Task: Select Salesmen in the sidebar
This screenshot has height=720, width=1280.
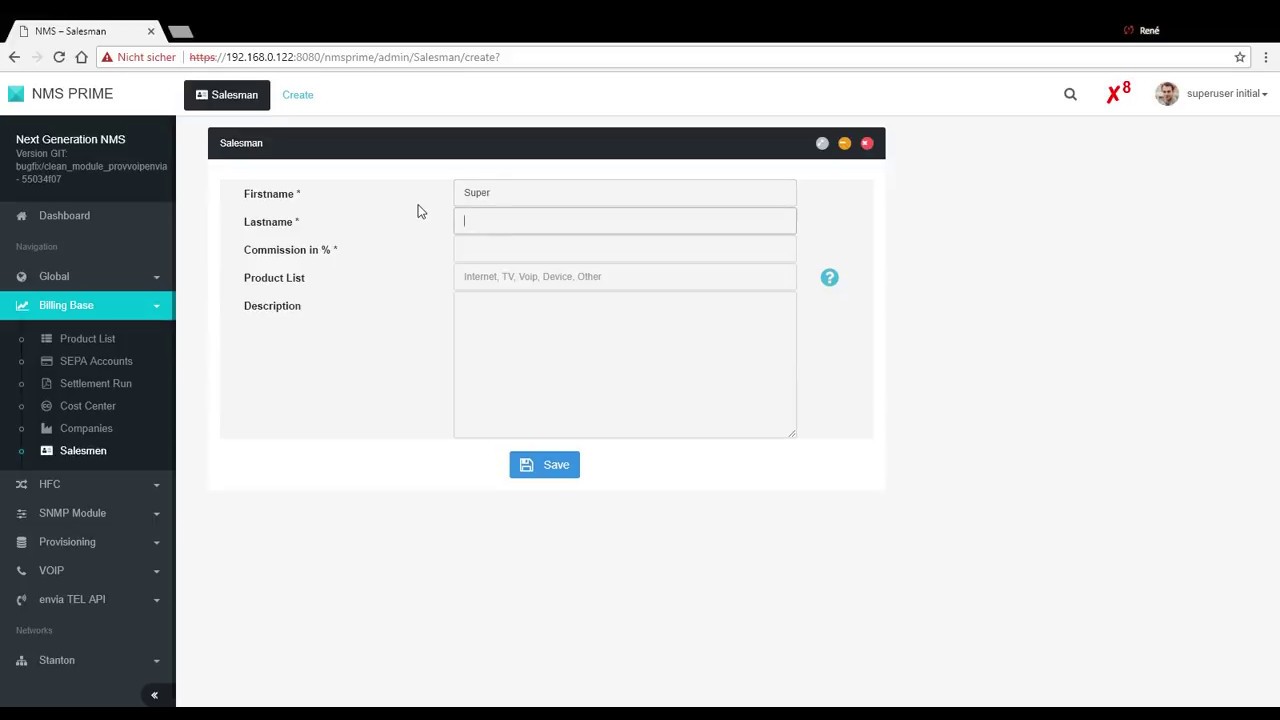Action: [x=83, y=451]
